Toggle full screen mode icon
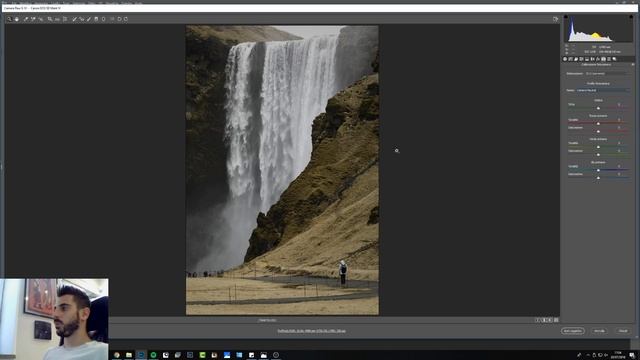Image resolution: width=640 pixels, height=360 pixels. click(556, 19)
